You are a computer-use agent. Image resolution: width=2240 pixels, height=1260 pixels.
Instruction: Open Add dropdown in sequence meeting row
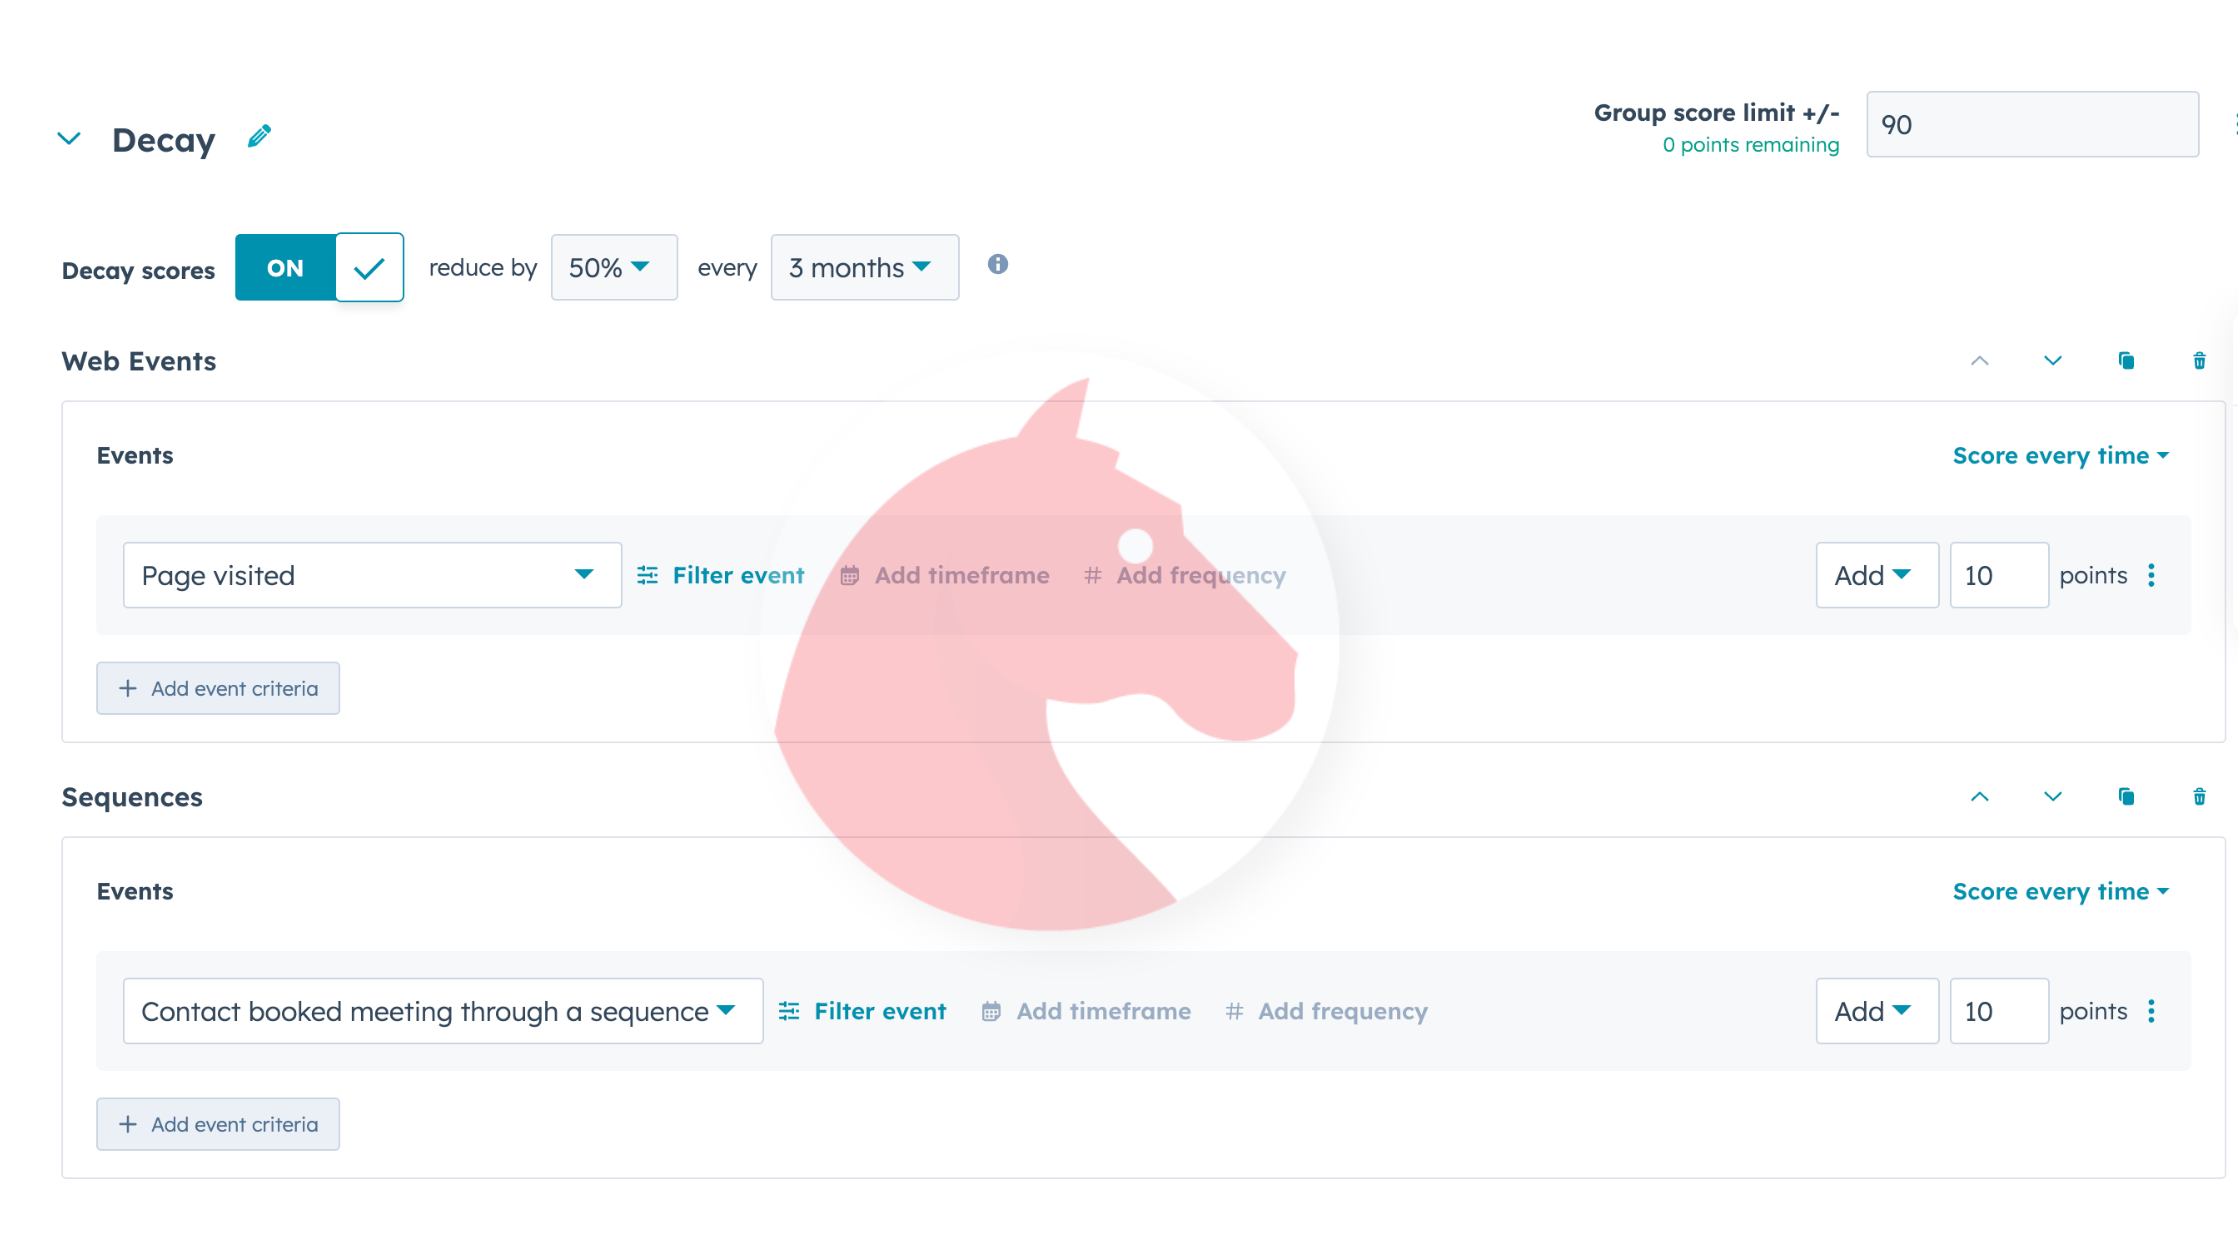coord(1876,1011)
